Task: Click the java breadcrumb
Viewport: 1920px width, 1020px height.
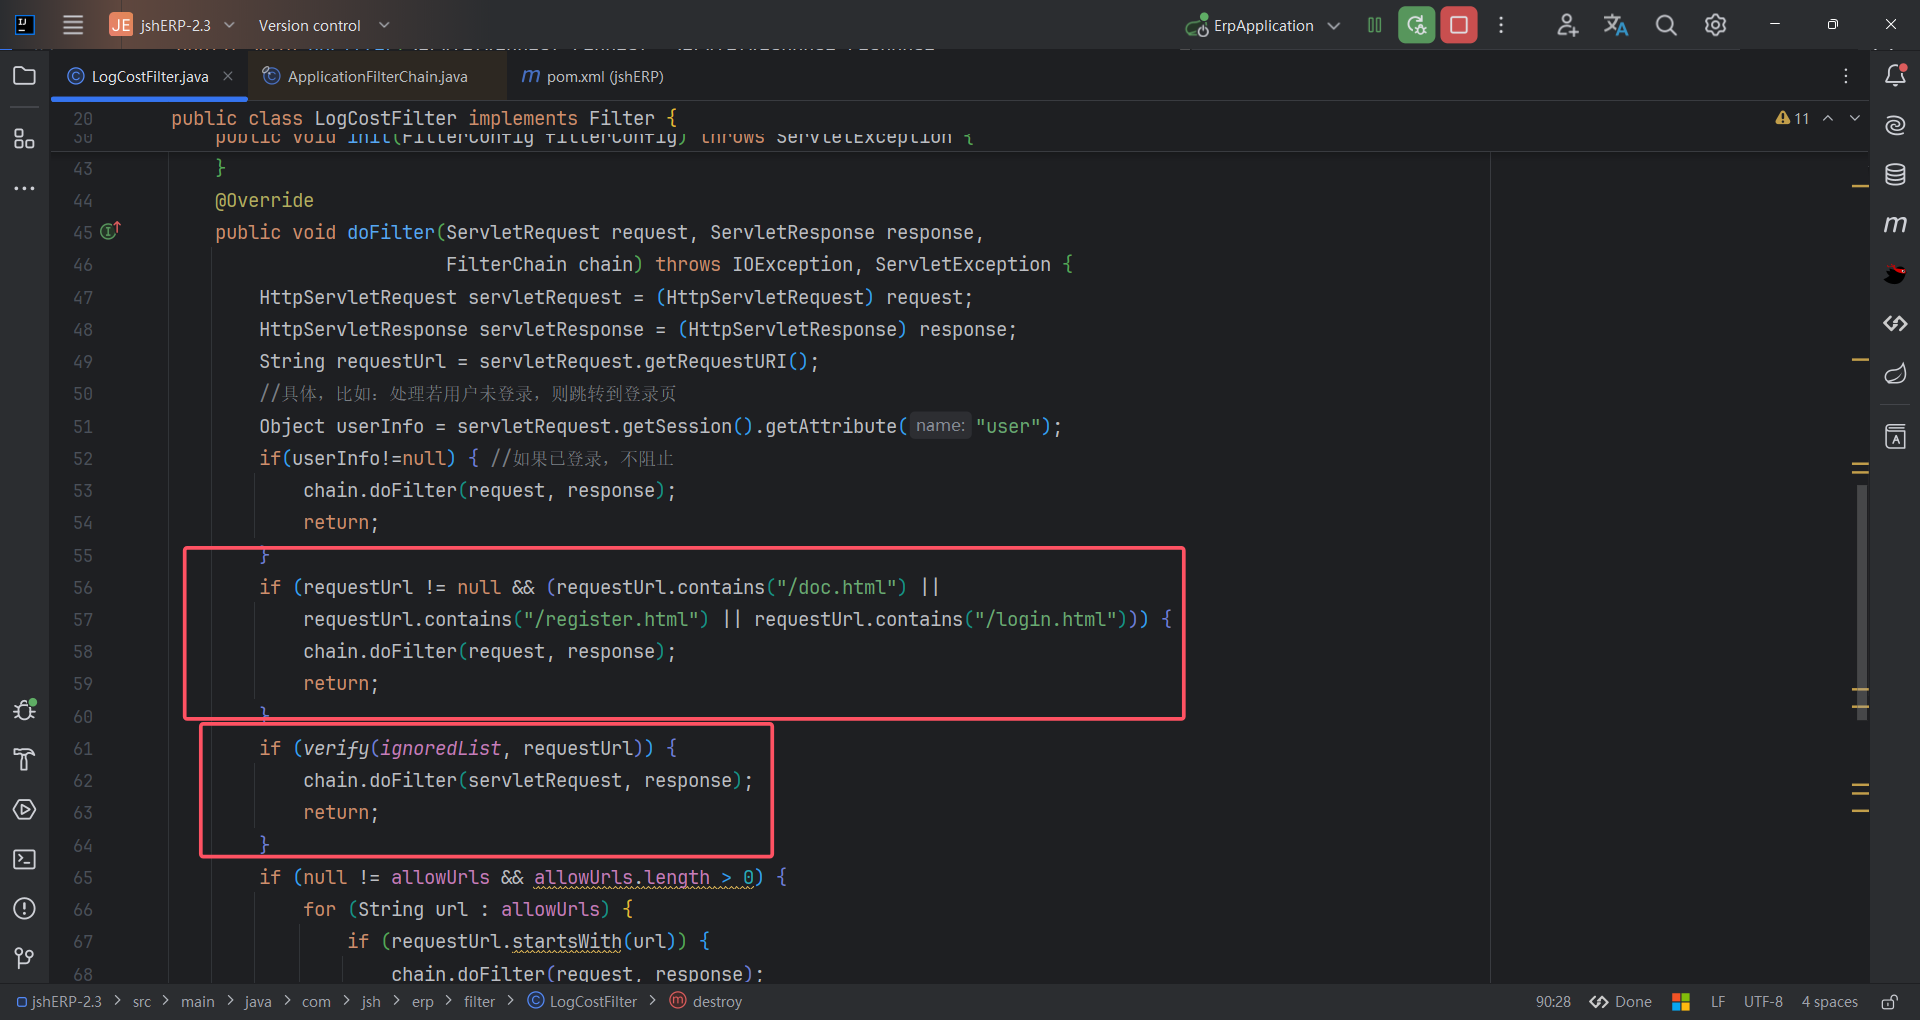Action: click(x=258, y=1001)
